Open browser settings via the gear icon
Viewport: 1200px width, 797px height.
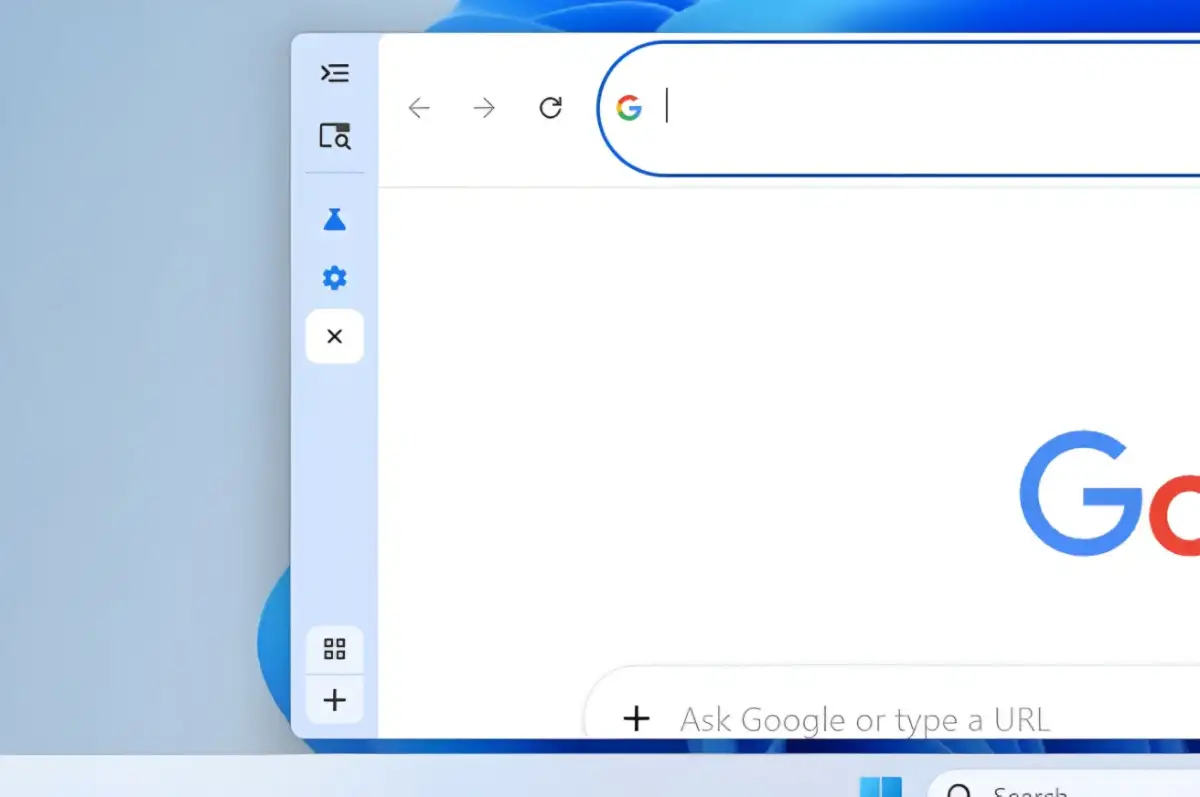point(335,278)
